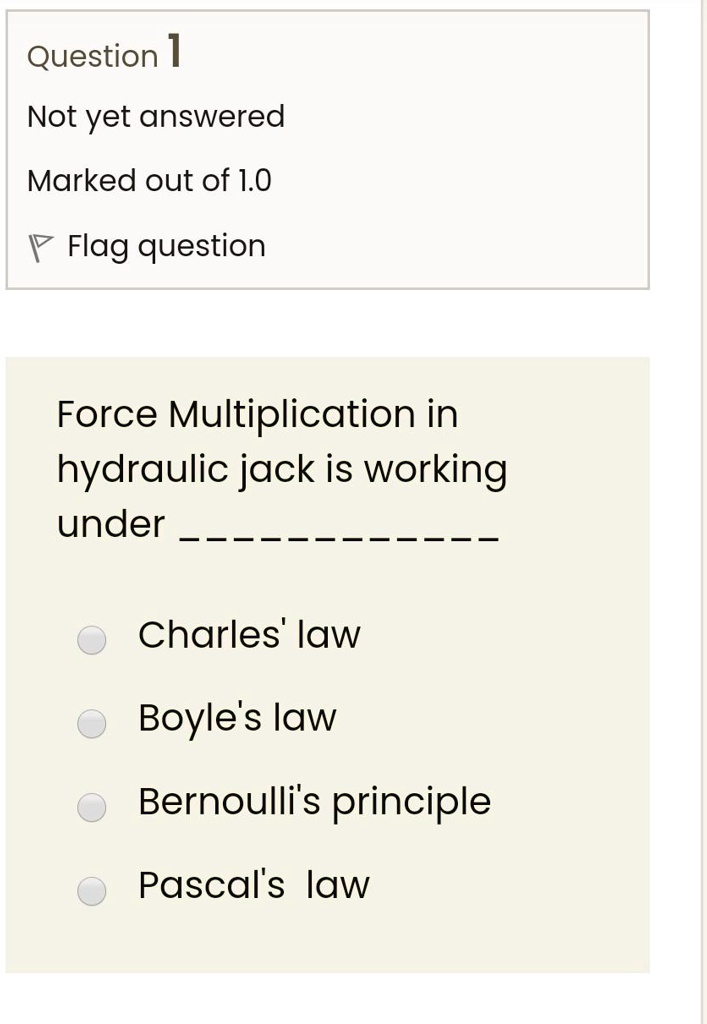Select the Charles' law radio button
Screen dimensions: 707x1024
pyautogui.click(x=91, y=637)
